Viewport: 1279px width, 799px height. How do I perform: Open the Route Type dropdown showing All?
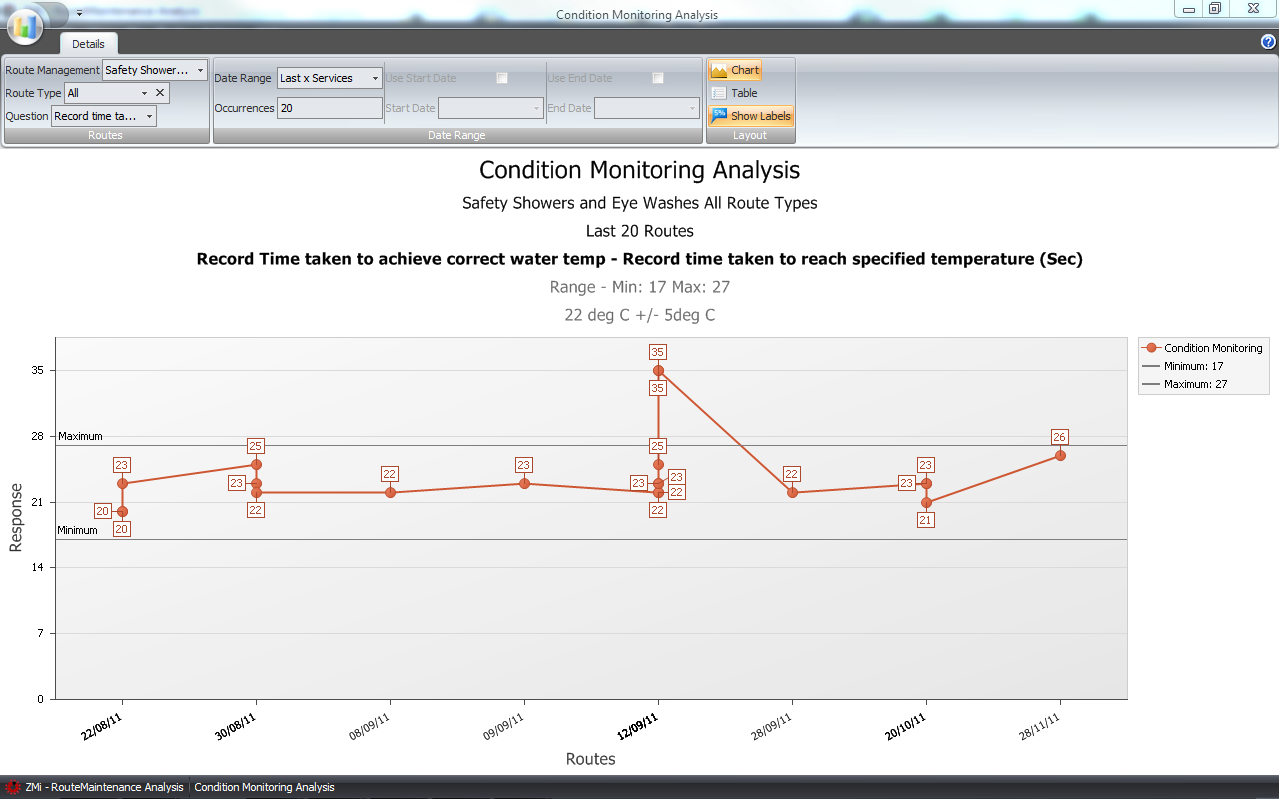(x=142, y=91)
